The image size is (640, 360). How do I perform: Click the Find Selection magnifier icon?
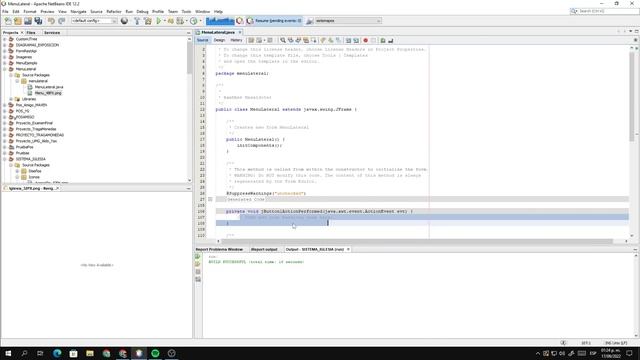coord(282,40)
